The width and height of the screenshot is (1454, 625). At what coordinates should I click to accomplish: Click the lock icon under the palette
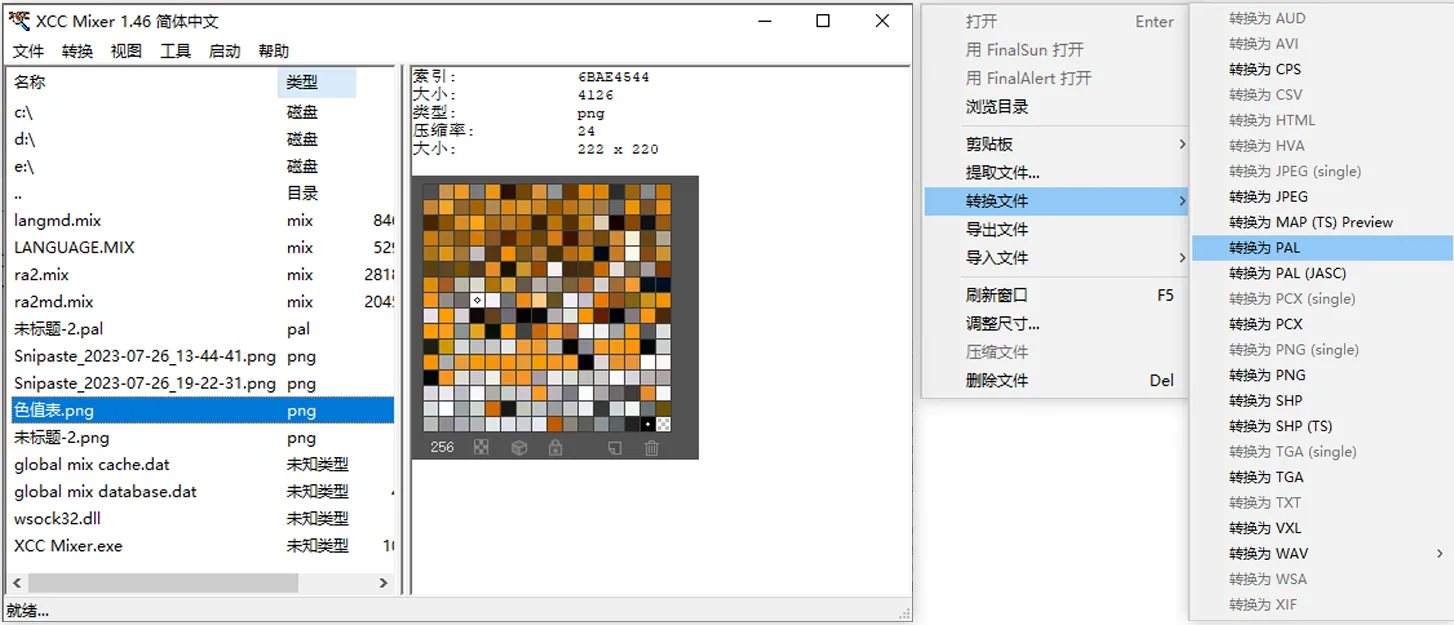coord(555,448)
